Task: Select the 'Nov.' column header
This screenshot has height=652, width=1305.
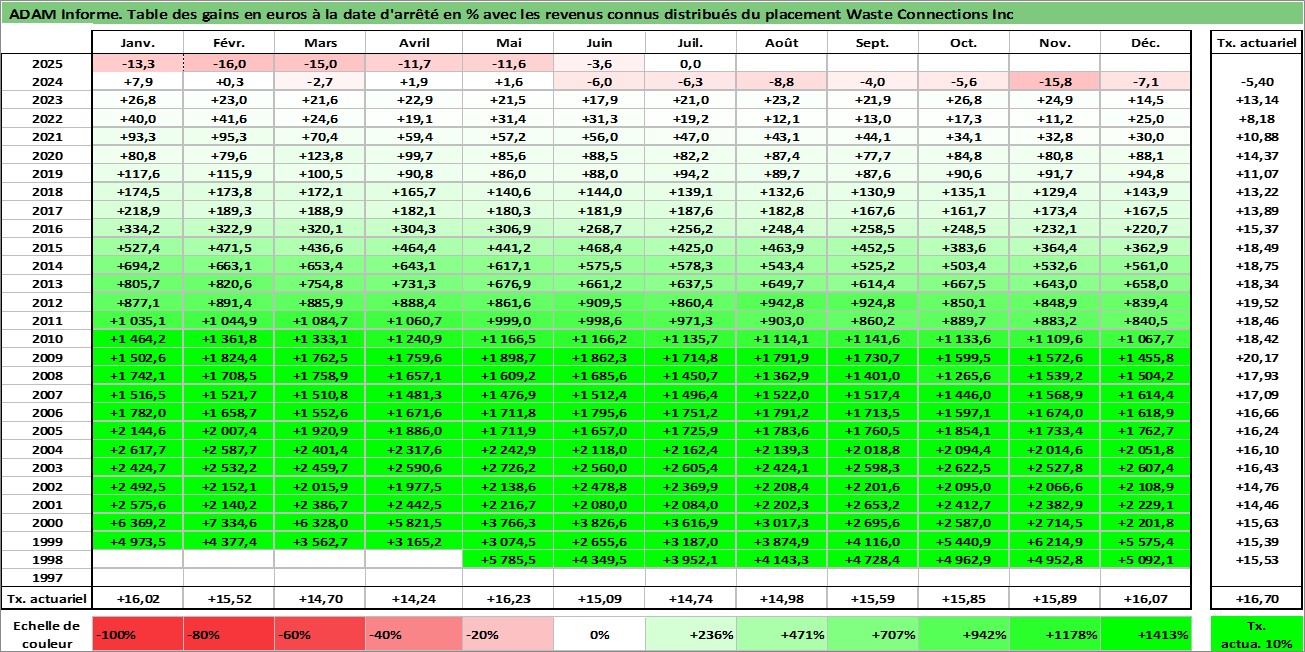Action: (x=1054, y=43)
